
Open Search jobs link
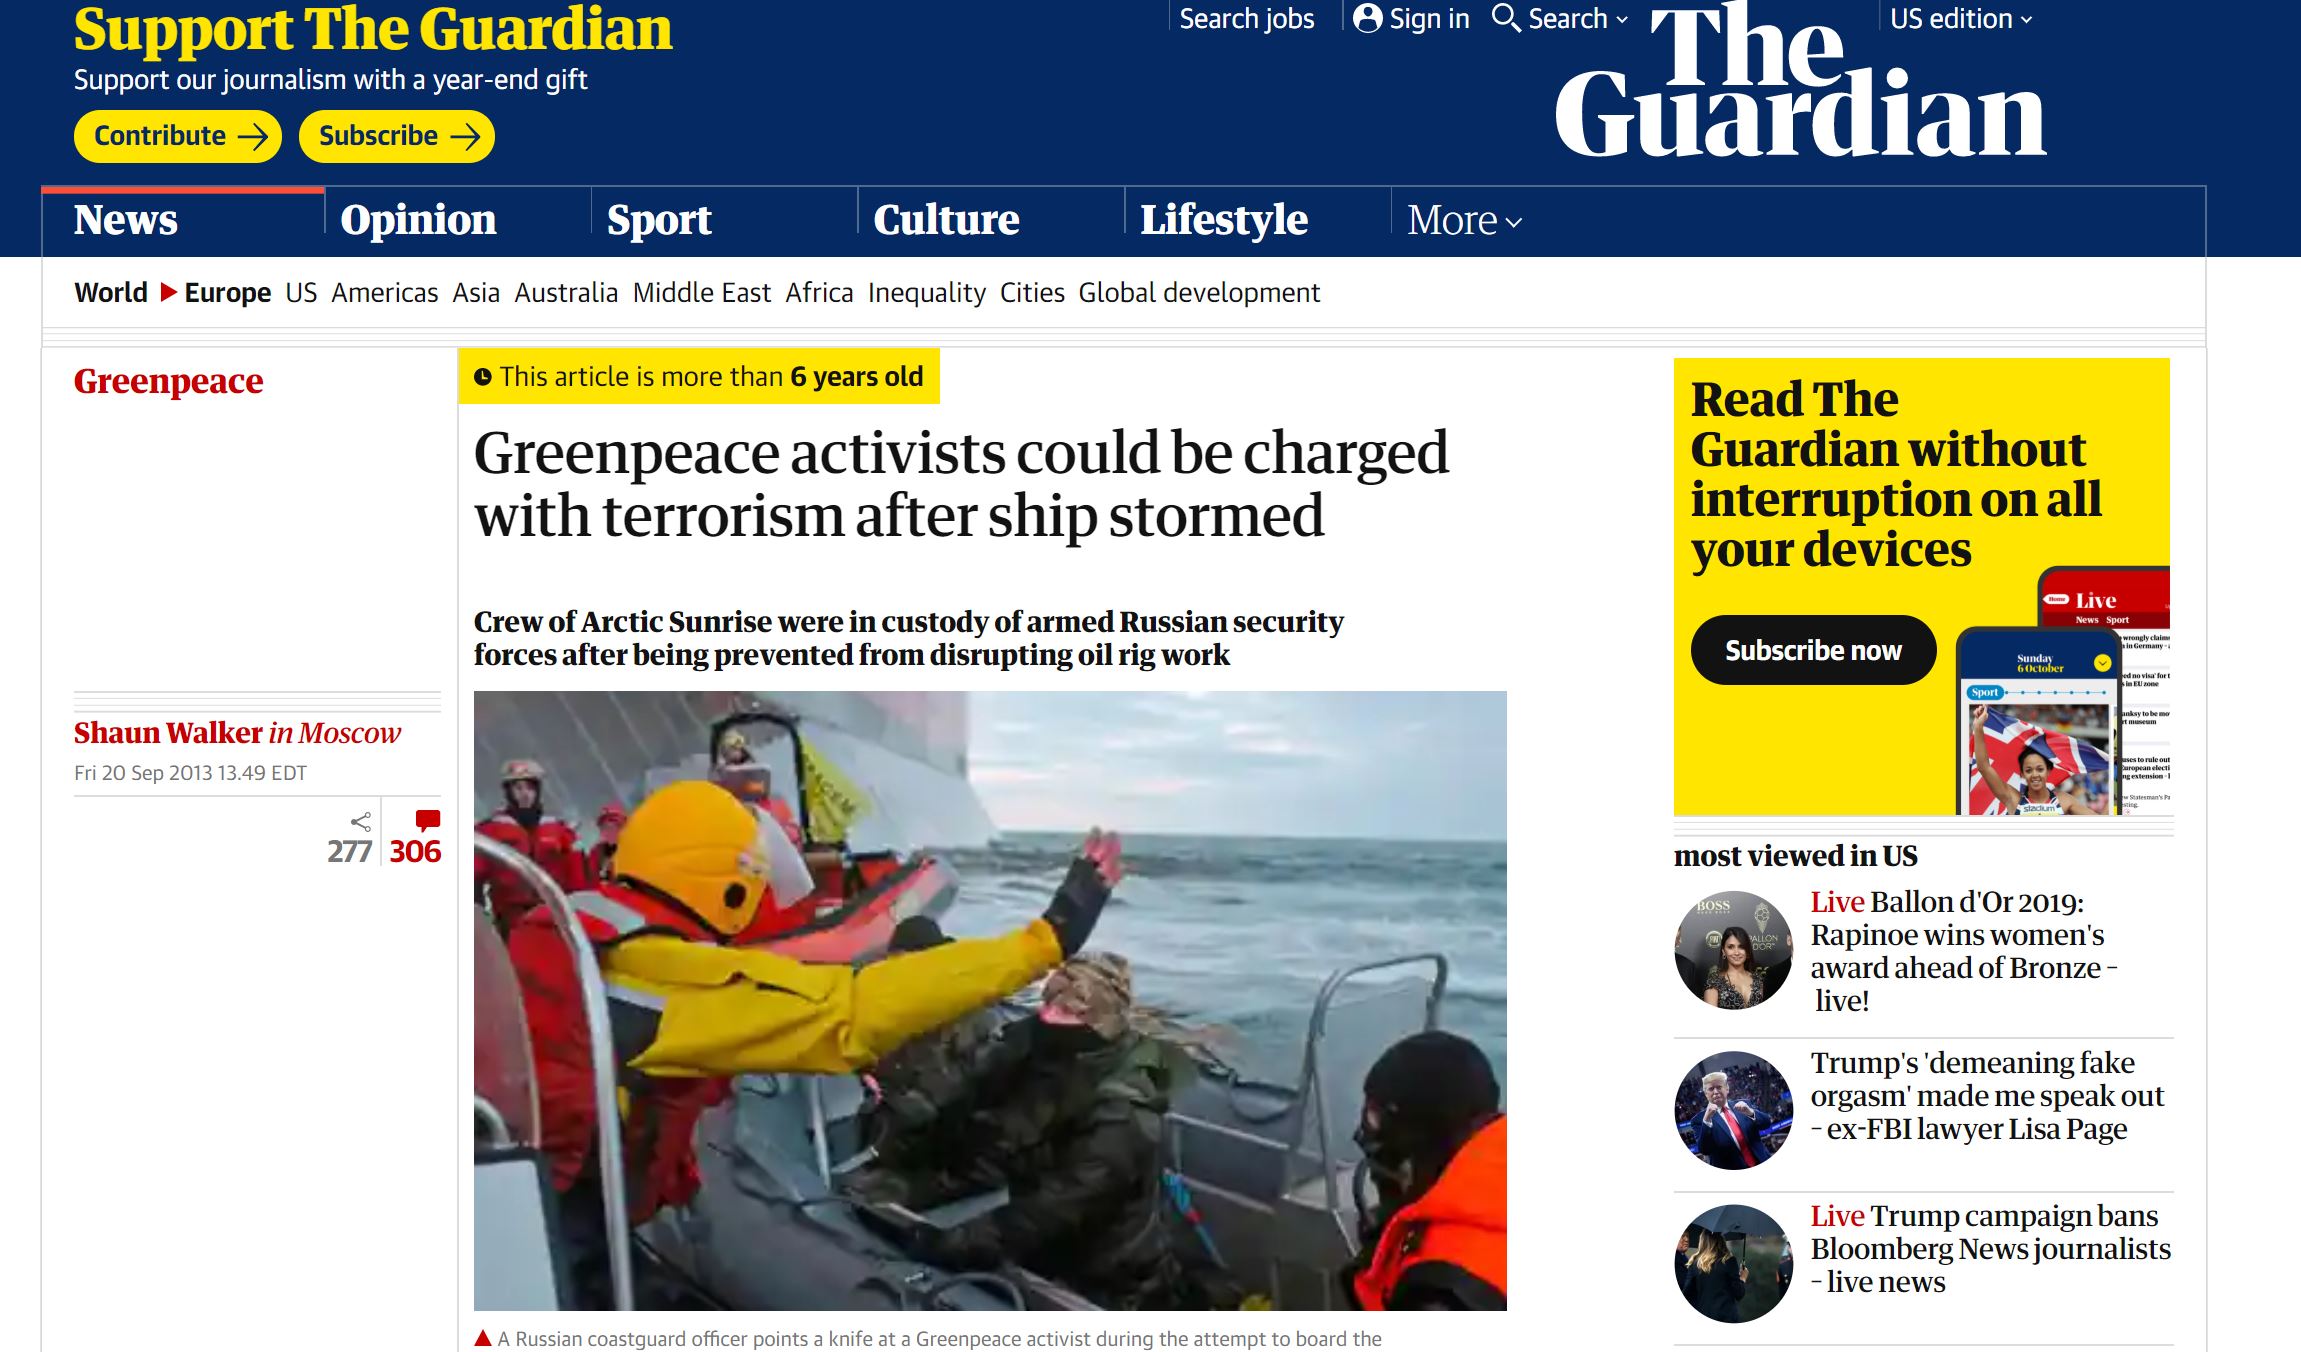click(x=1247, y=19)
